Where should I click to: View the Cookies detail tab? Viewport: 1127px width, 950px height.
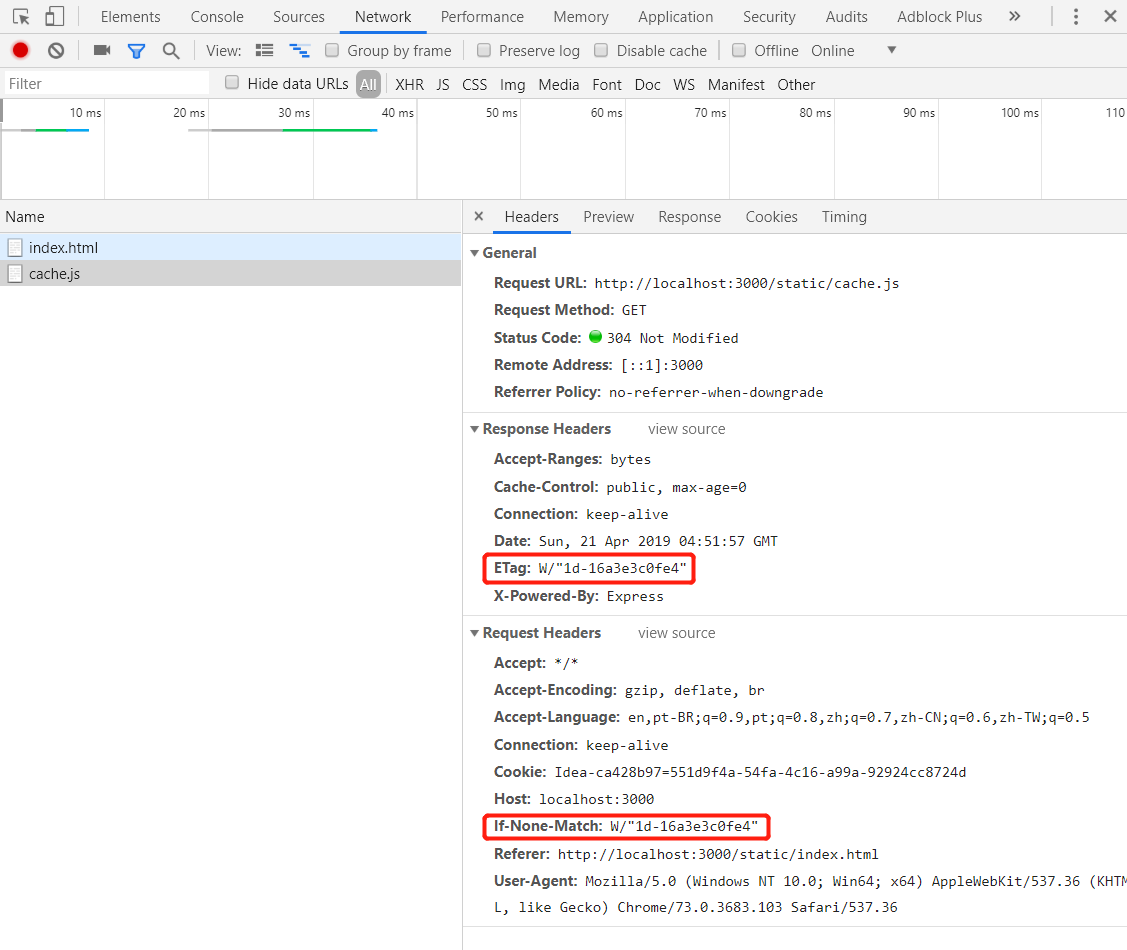coord(771,217)
